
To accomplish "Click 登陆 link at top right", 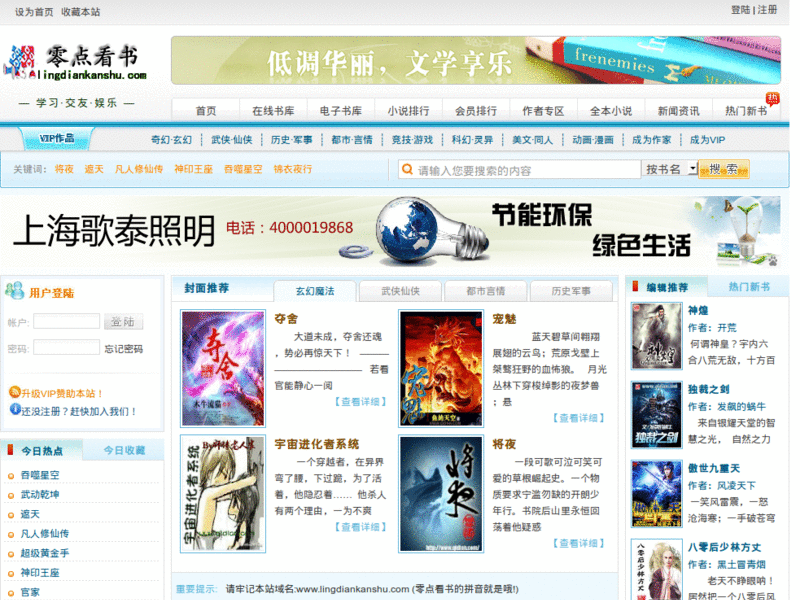I will pos(740,10).
